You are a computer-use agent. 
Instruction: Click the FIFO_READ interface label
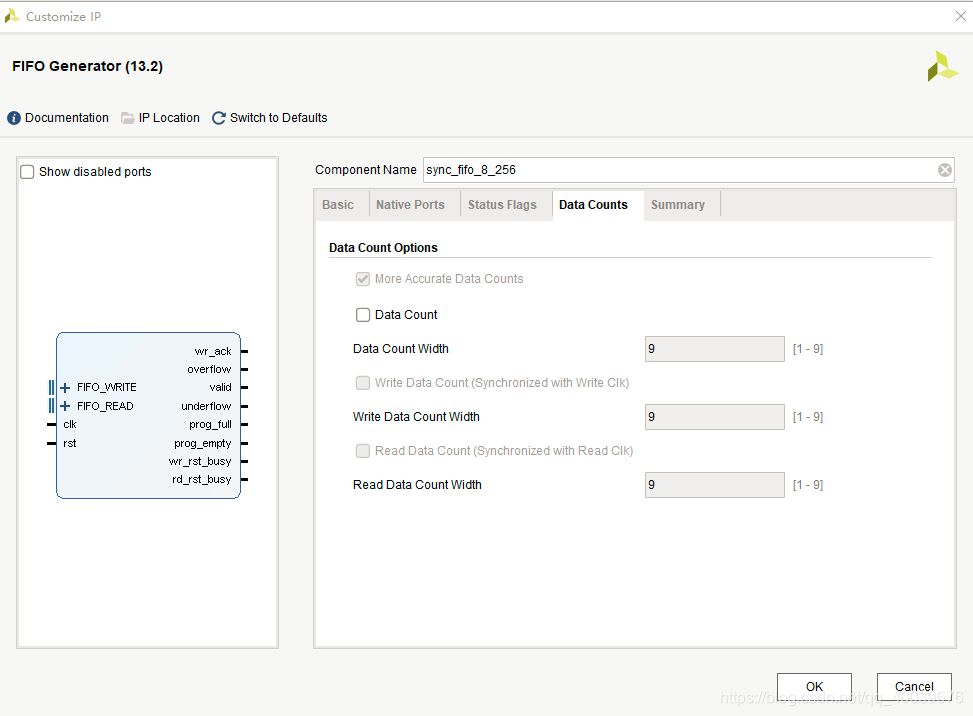(105, 406)
